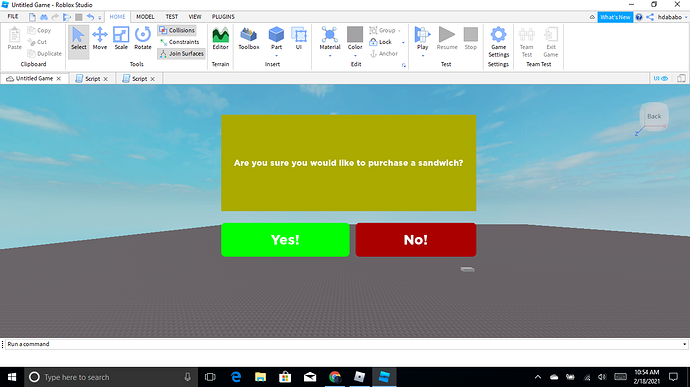Image resolution: width=690 pixels, height=387 pixels.
Task: Toggle Collisions option
Action: (x=177, y=30)
